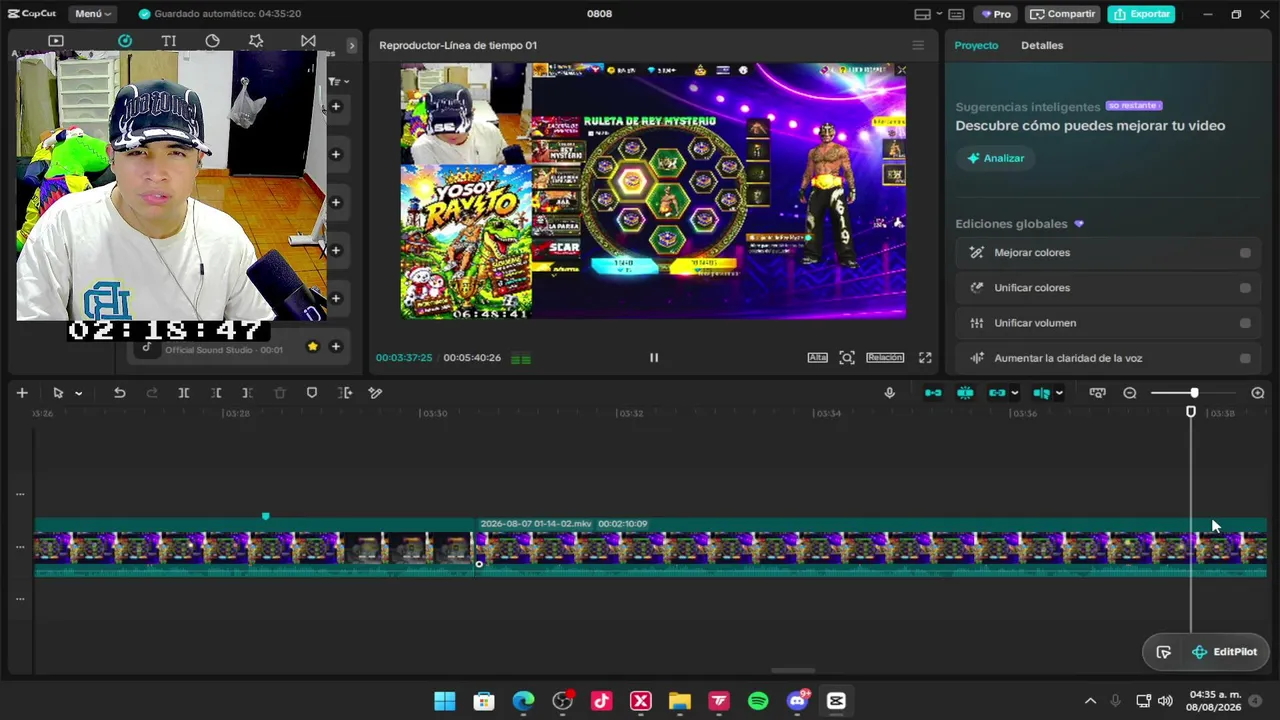Image resolution: width=1280 pixels, height=720 pixels.
Task: Open the Menú dropdown
Action: (x=93, y=14)
